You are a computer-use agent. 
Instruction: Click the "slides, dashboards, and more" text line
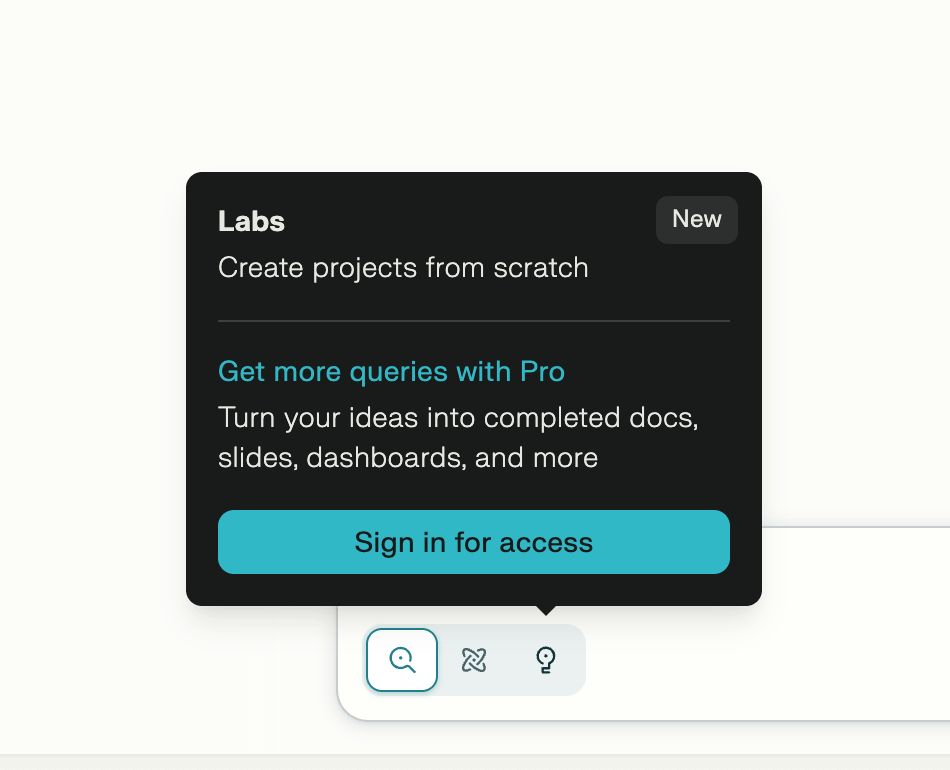[x=408, y=458]
